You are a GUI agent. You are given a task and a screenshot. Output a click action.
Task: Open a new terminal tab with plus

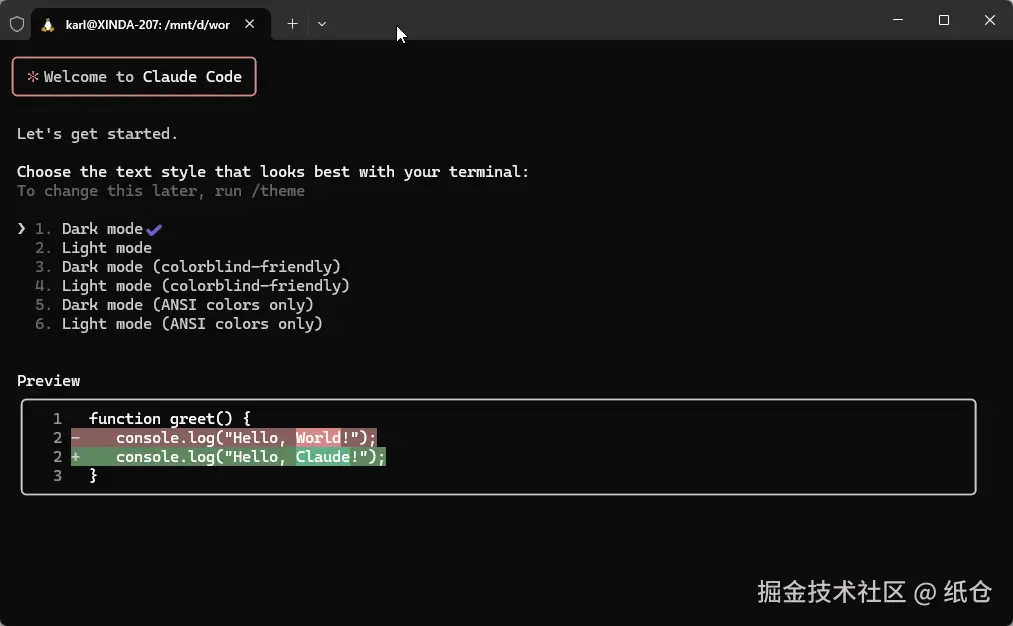coord(293,24)
